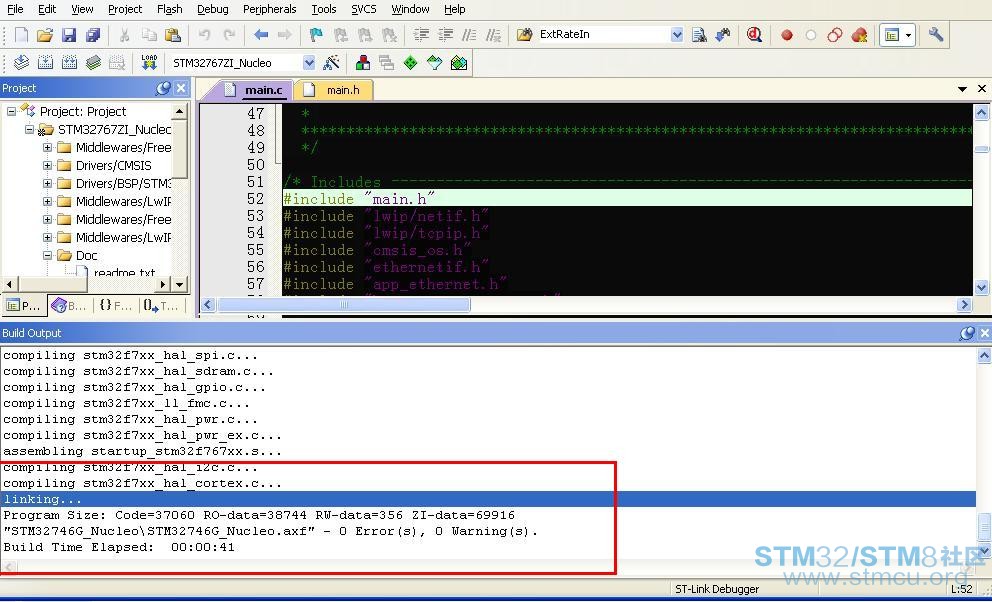This screenshot has height=602, width=992.
Task: Close the Build Output panel
Action: (984, 333)
